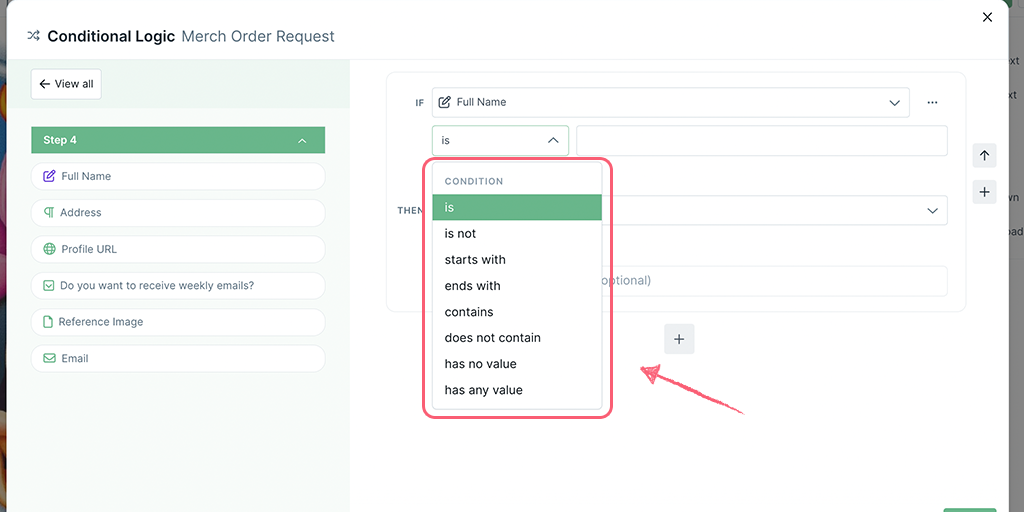The width and height of the screenshot is (1024, 512).
Task: Click the Reference Image file icon
Action: tap(48, 322)
